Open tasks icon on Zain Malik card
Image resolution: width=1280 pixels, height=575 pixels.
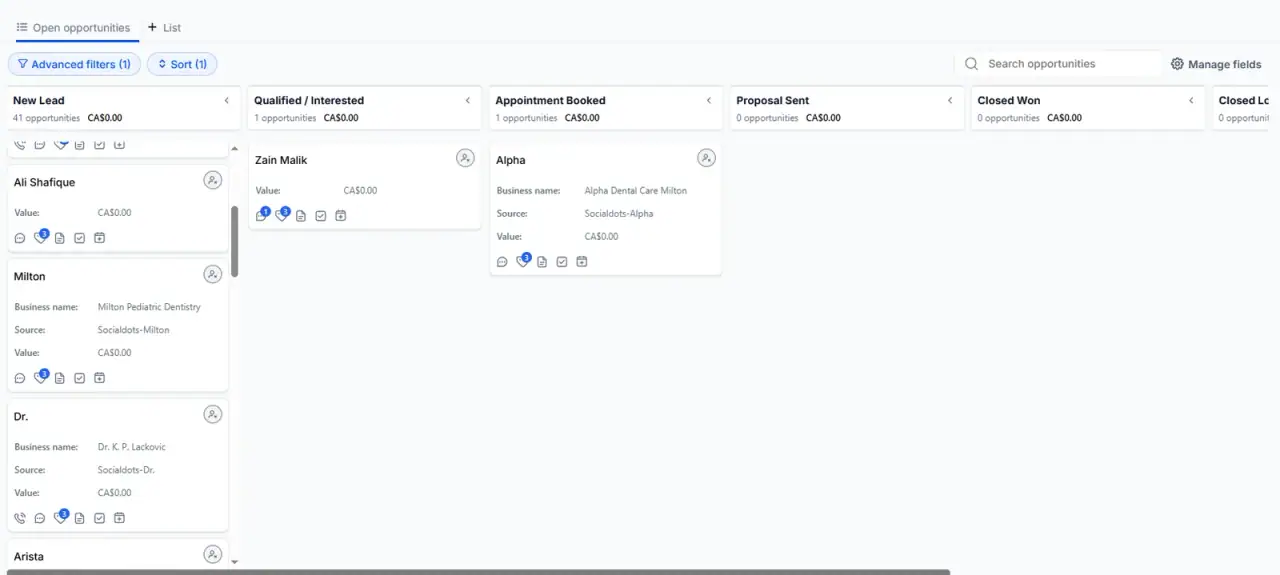(321, 216)
